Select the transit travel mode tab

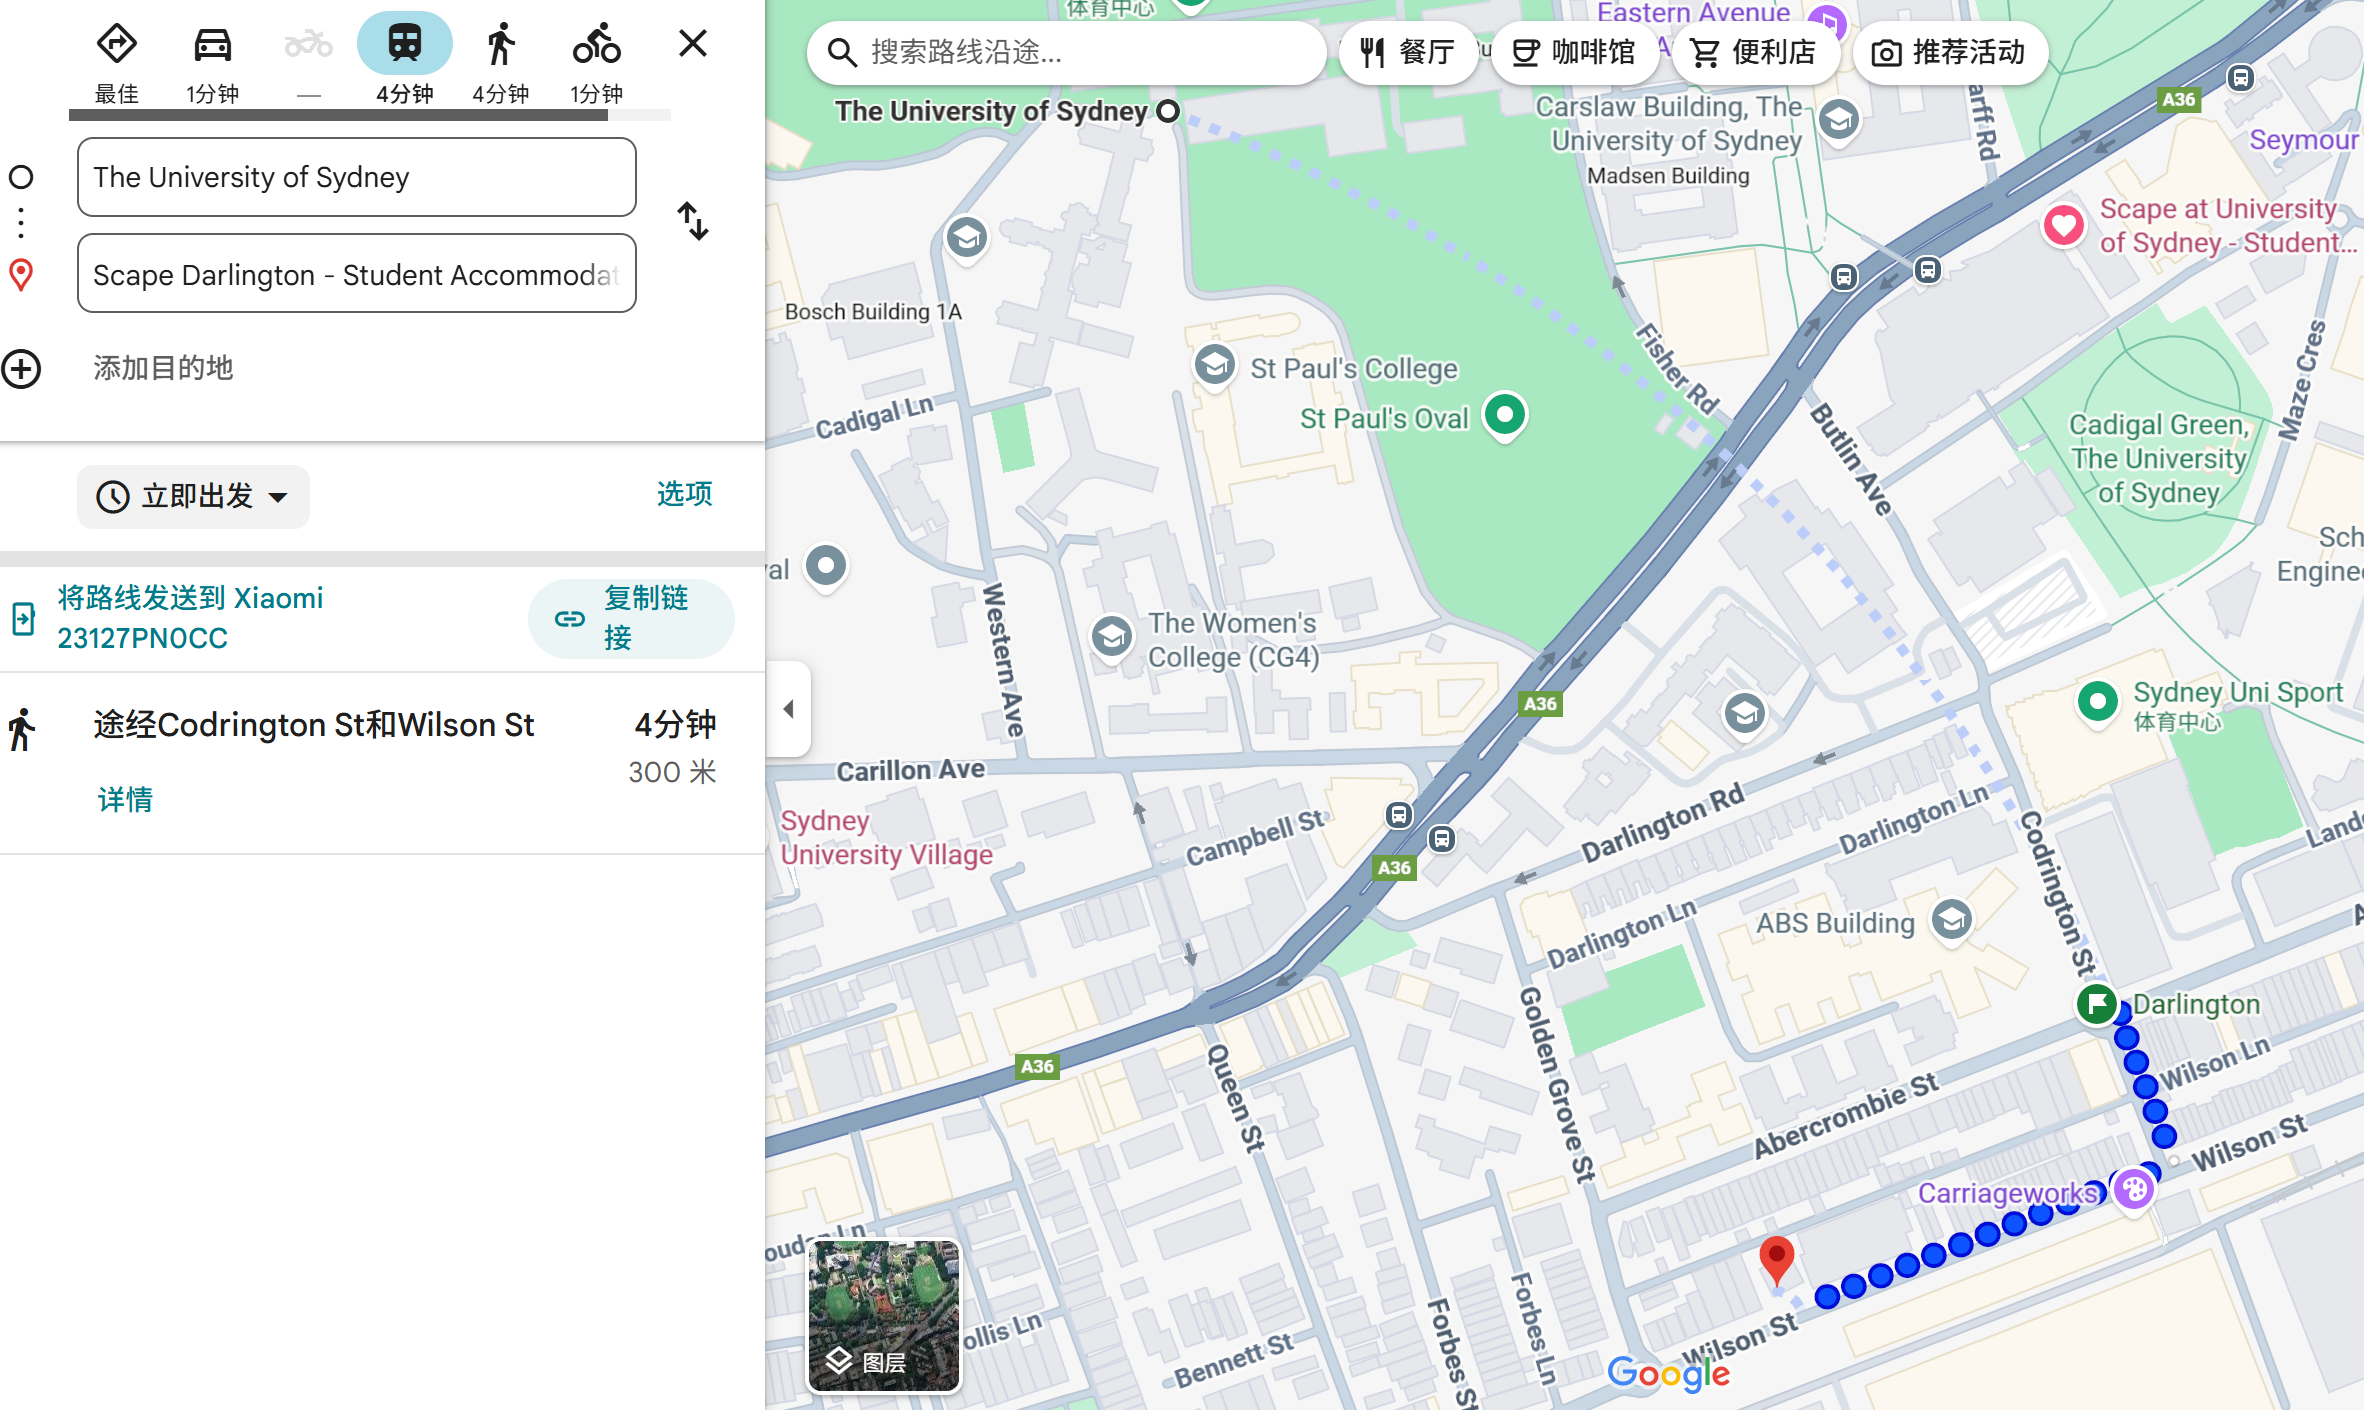point(404,45)
